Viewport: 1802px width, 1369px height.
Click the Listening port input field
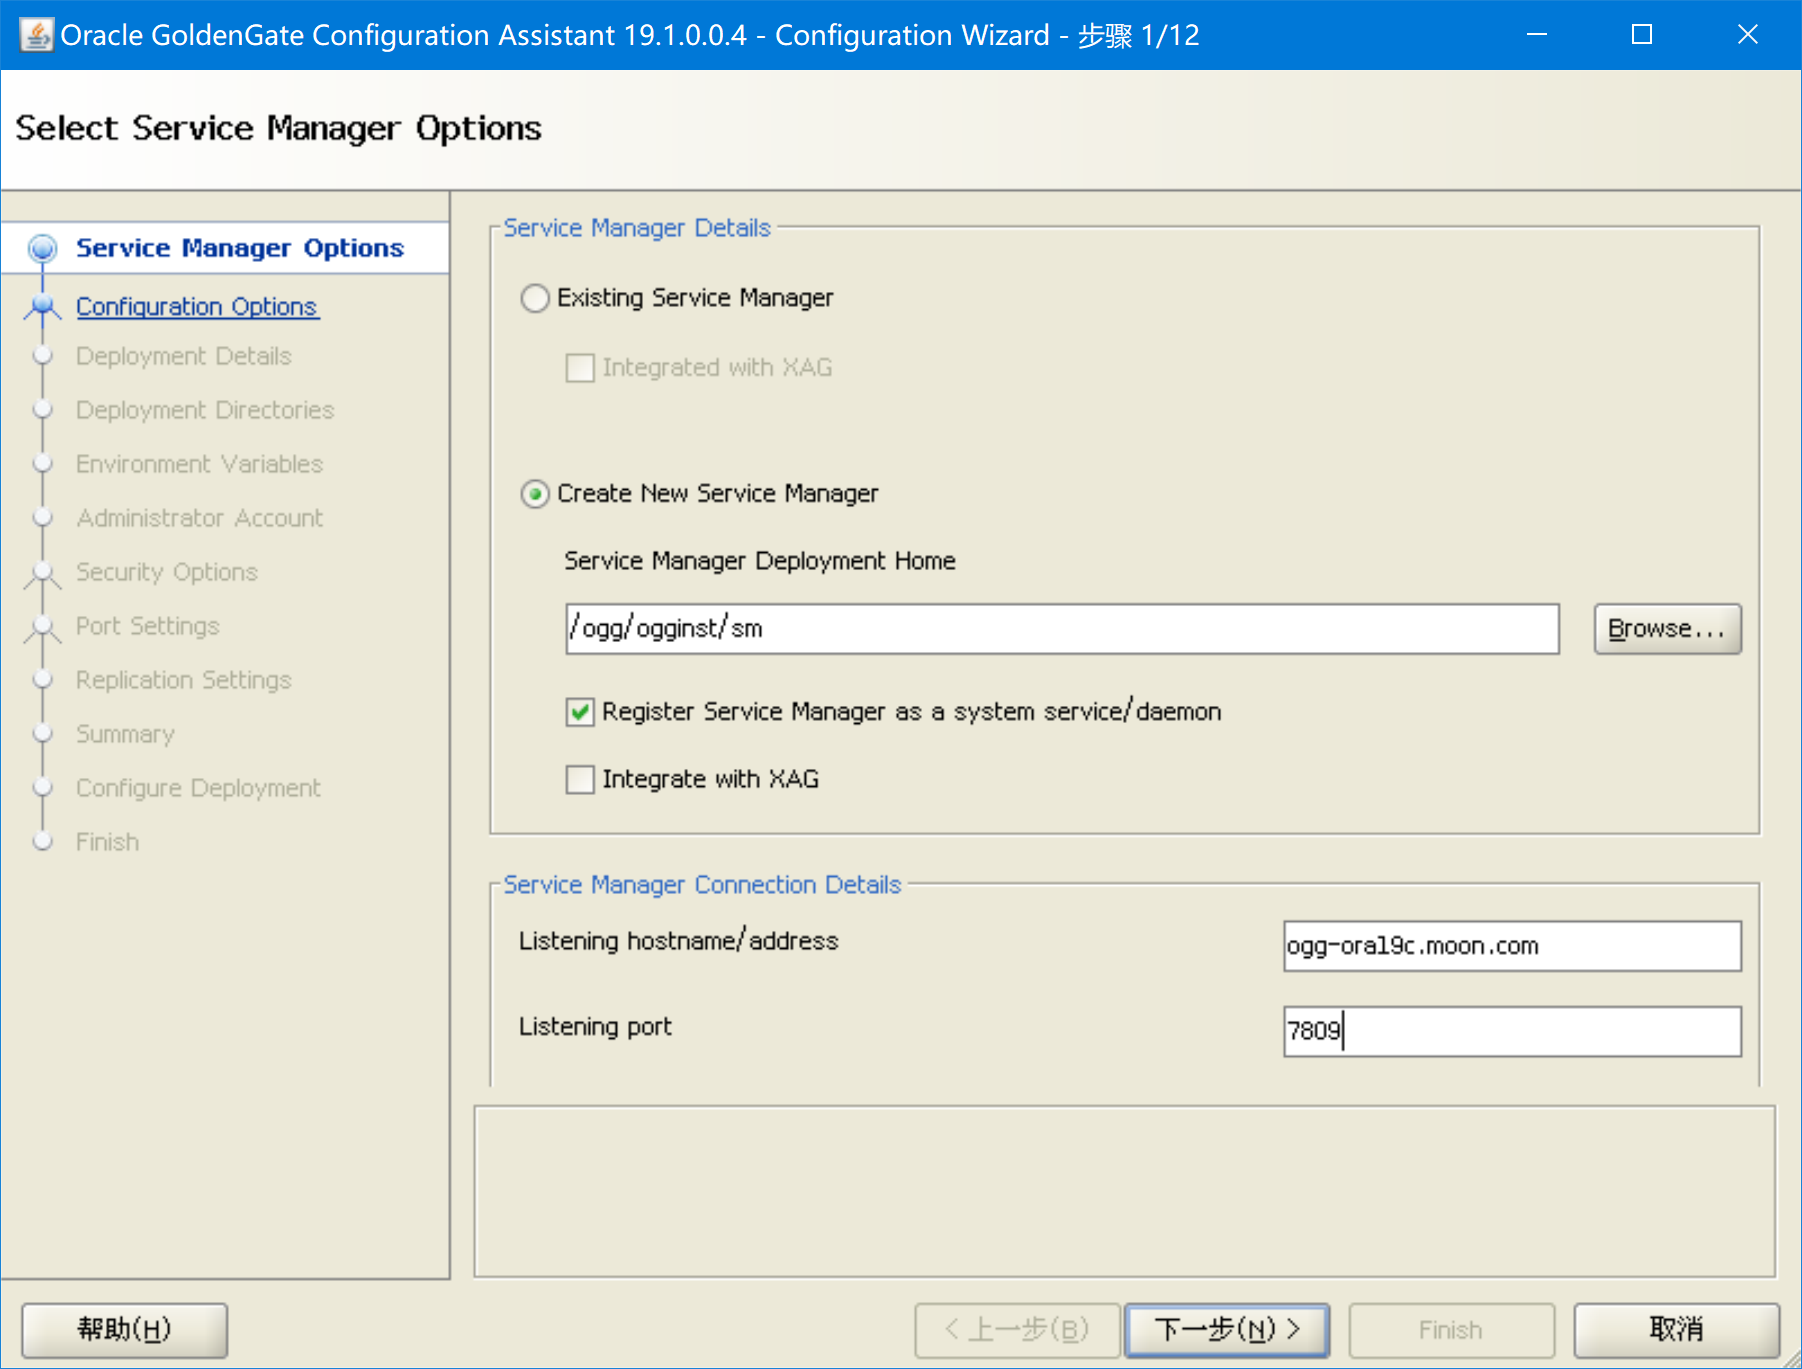tap(1512, 1031)
